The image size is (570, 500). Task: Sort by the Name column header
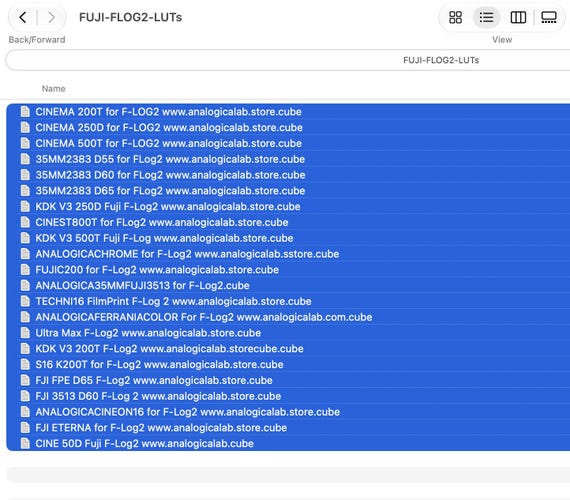point(53,88)
